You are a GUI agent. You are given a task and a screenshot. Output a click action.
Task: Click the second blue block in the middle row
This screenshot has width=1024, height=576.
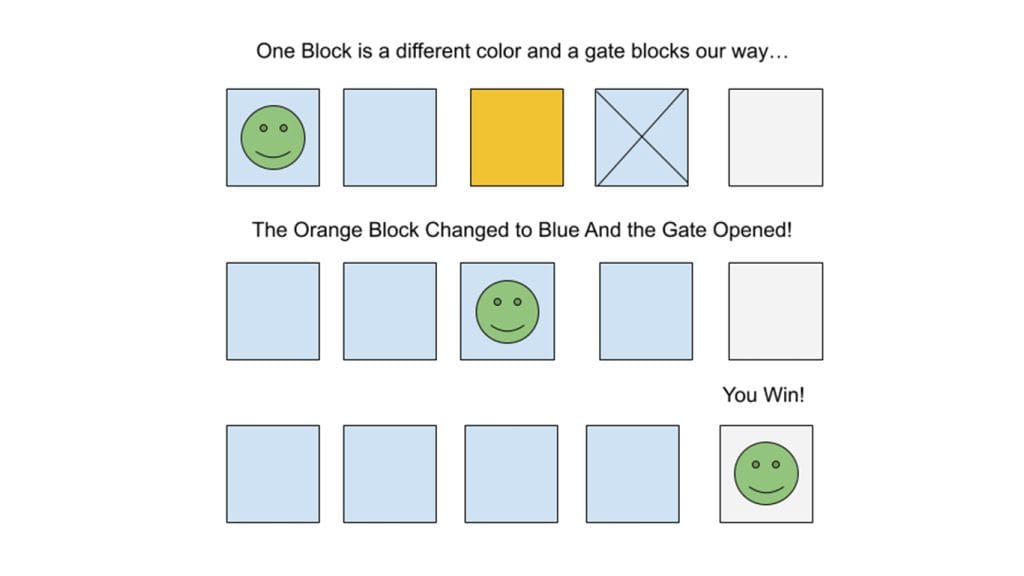[x=390, y=311]
